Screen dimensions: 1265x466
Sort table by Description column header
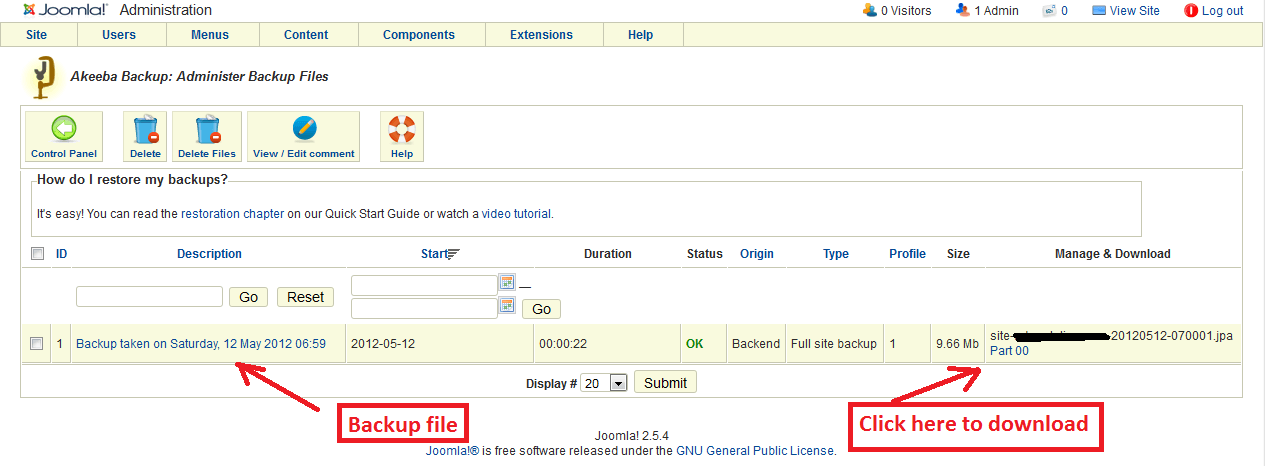[210, 254]
